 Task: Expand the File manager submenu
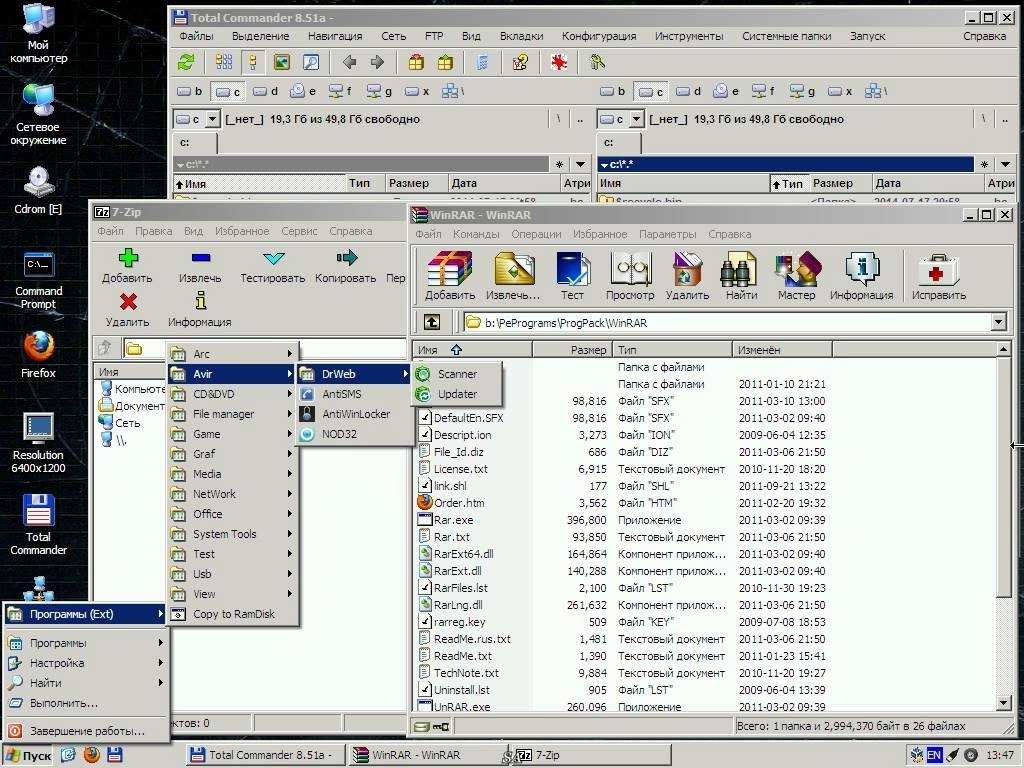point(232,414)
